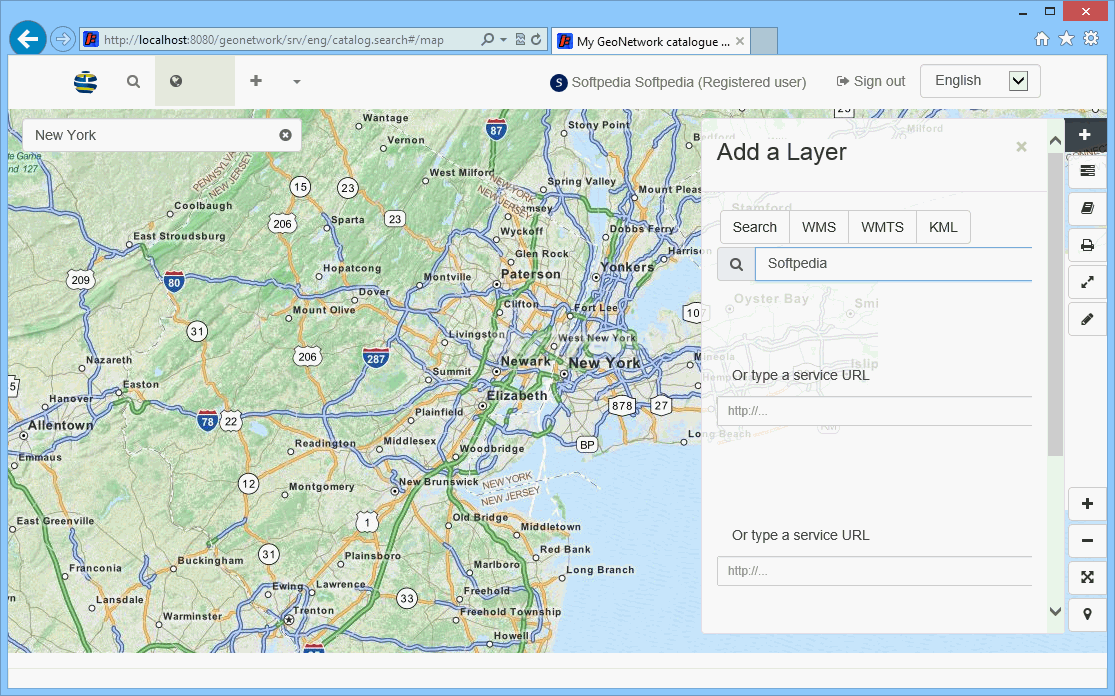Click the panel scrollbar down arrow
This screenshot has height=696, width=1115.
pyautogui.click(x=1055, y=611)
